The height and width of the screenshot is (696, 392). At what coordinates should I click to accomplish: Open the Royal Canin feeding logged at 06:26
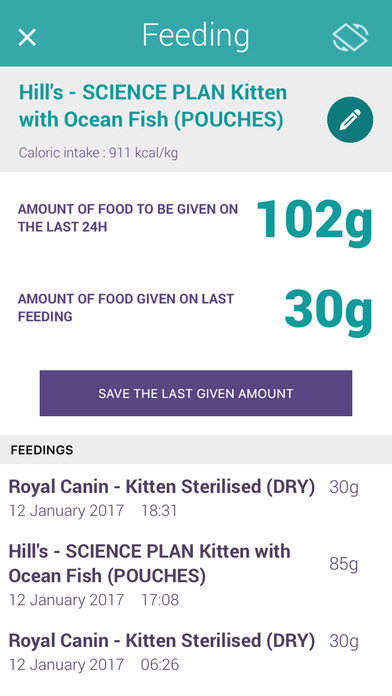196,652
